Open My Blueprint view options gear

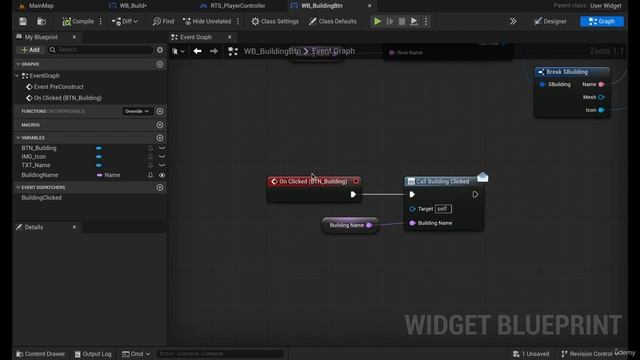click(160, 50)
